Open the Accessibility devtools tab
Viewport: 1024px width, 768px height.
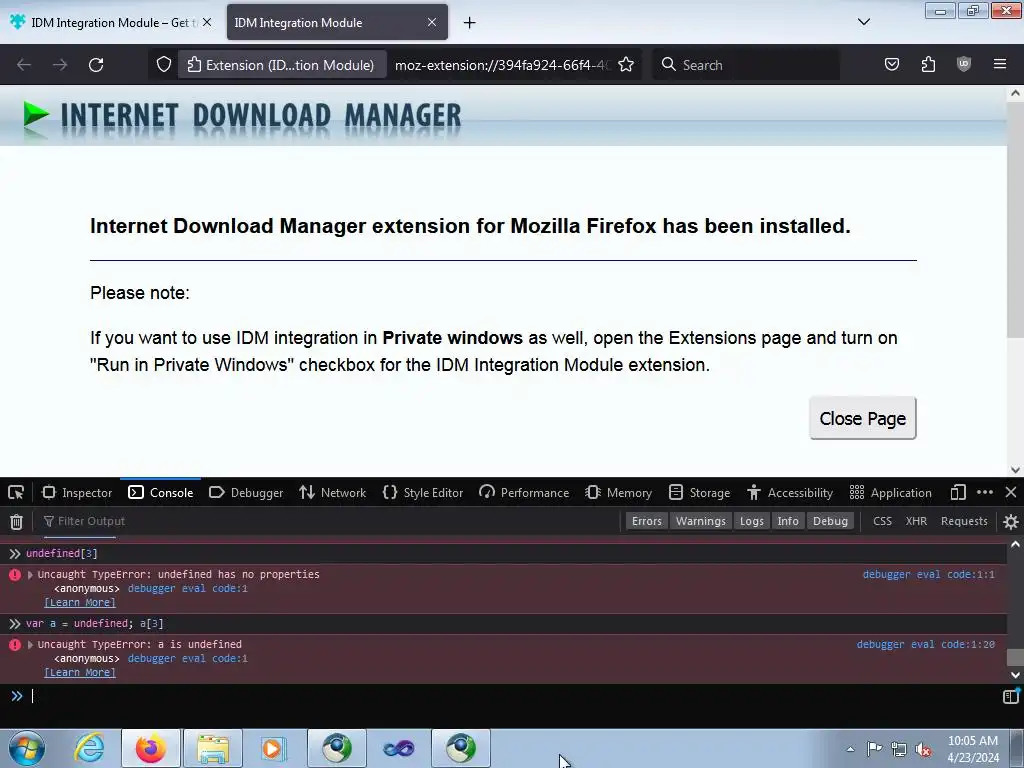tap(790, 492)
